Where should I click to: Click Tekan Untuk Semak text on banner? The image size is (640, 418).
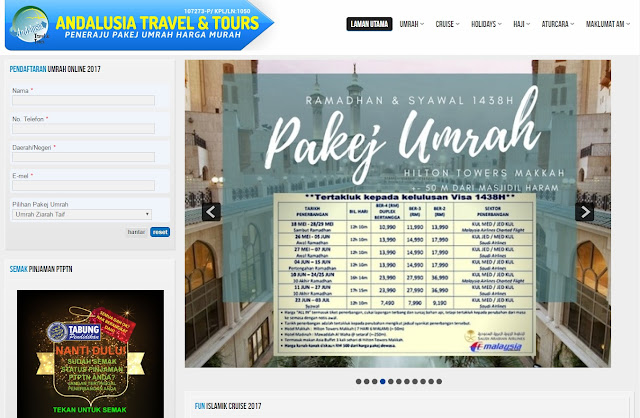(x=90, y=409)
